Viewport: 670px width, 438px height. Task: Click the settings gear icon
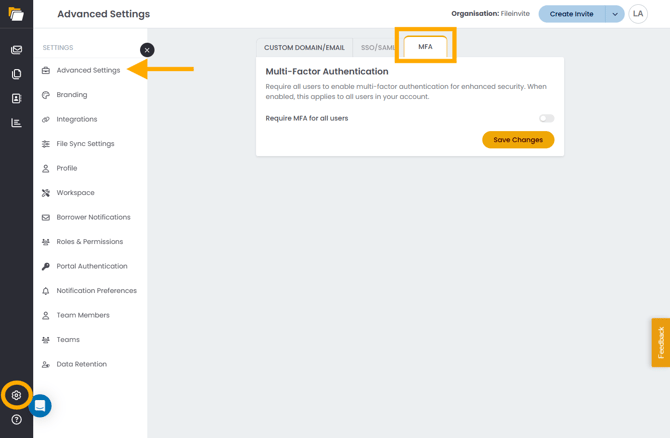[16, 396]
